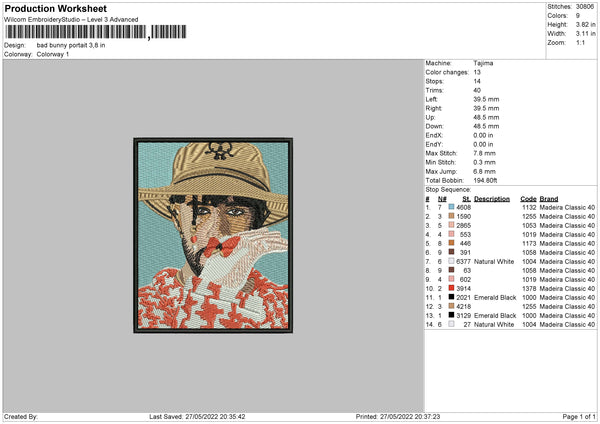Click the tan color swatch in stop 2
This screenshot has width=600, height=424.
tap(452, 216)
